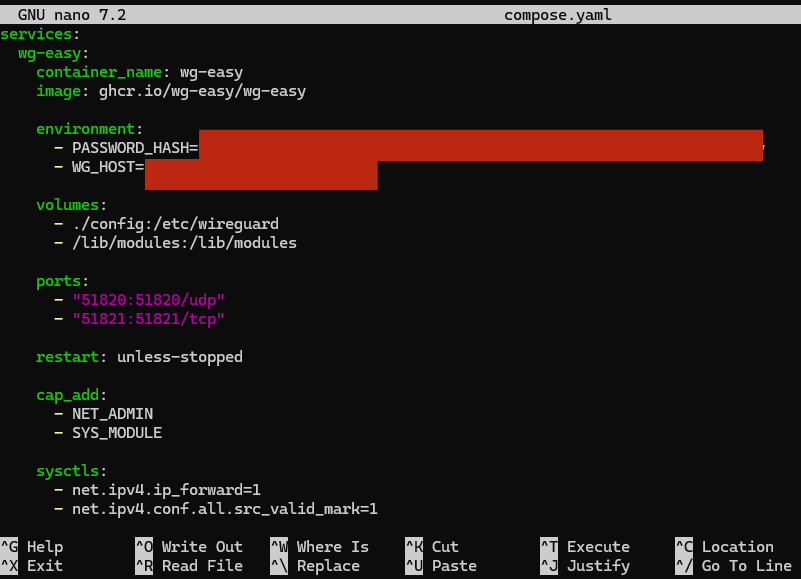Click the net.ipv4.conf.all.src_valid_mark=1 entry

pos(225,509)
